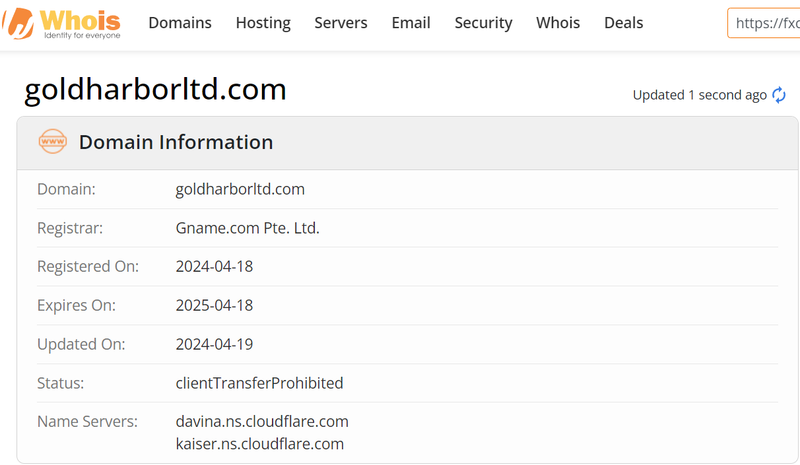Click the Updated On: field label
This screenshot has height=465, width=800.
point(81,345)
